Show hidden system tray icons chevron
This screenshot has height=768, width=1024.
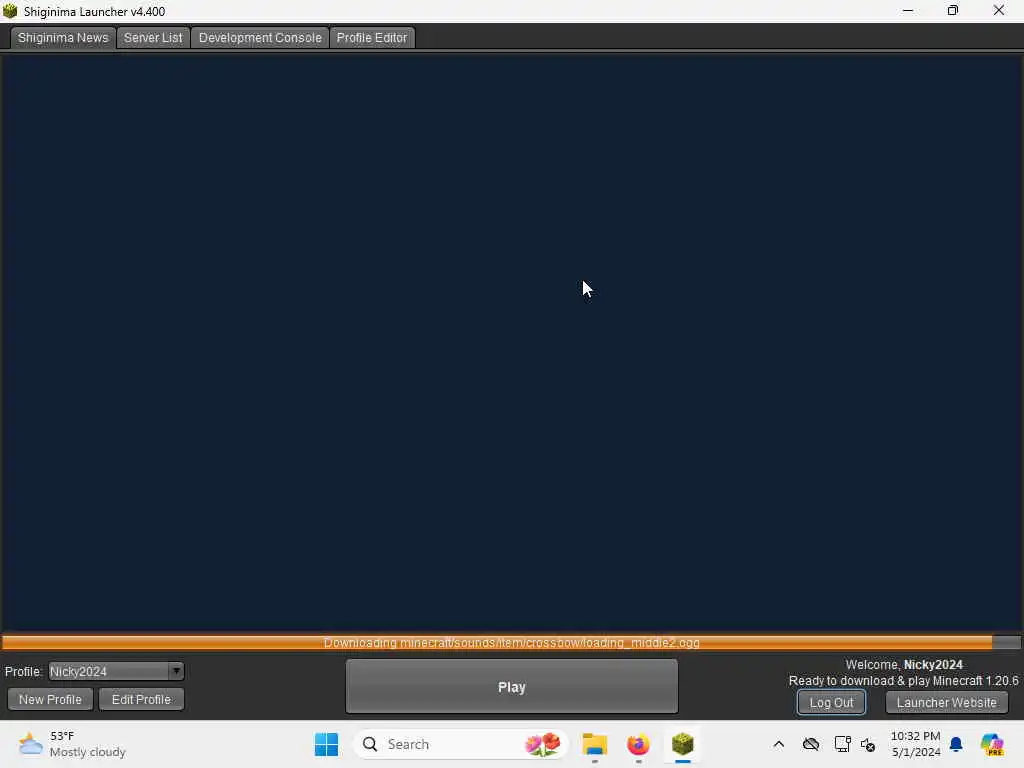click(x=778, y=744)
